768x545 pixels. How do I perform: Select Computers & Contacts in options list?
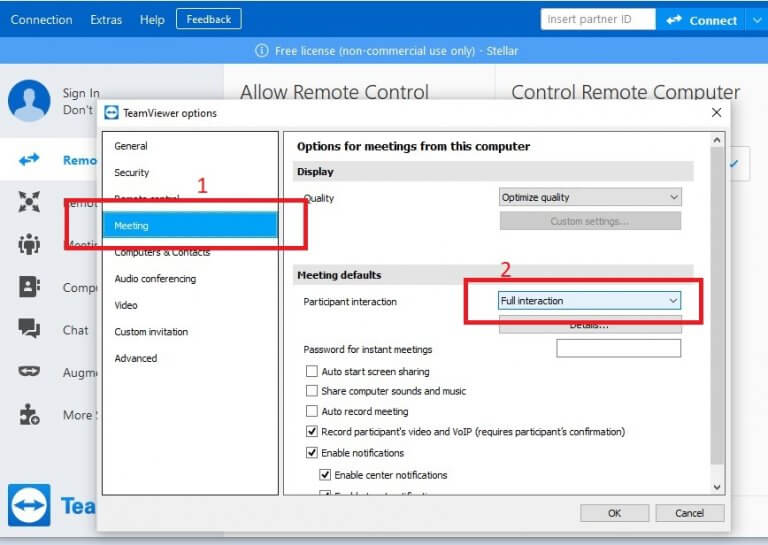tap(190, 252)
